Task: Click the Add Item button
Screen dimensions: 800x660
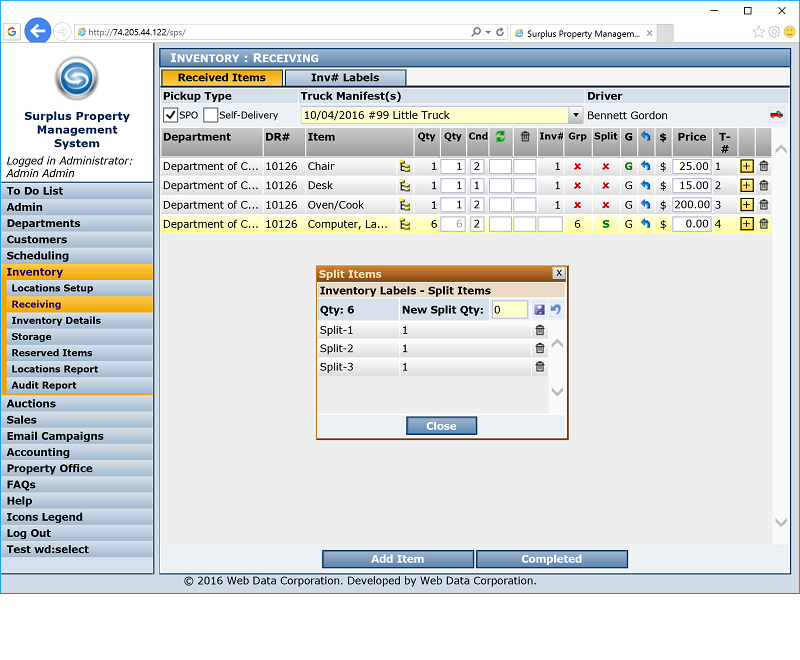Action: click(x=397, y=559)
